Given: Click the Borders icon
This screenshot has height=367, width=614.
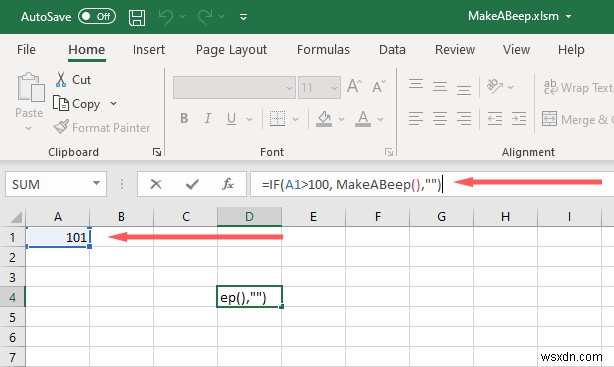Looking at the screenshot, I should pyautogui.click(x=277, y=119).
